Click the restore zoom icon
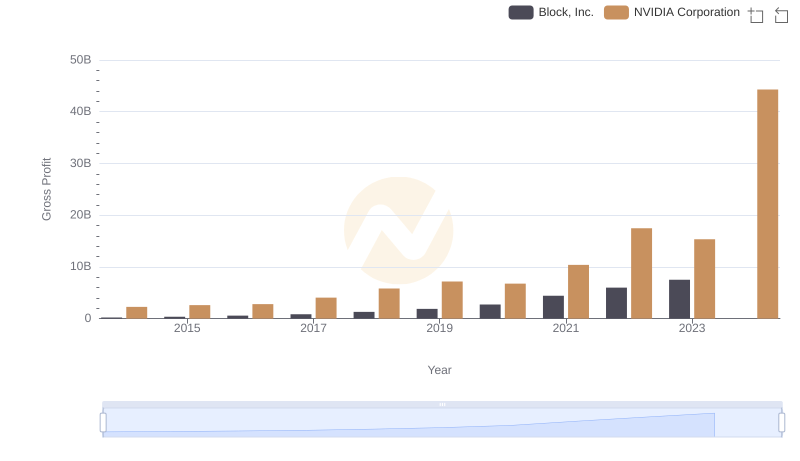Screen dimensions: 800x461 tap(781, 15)
